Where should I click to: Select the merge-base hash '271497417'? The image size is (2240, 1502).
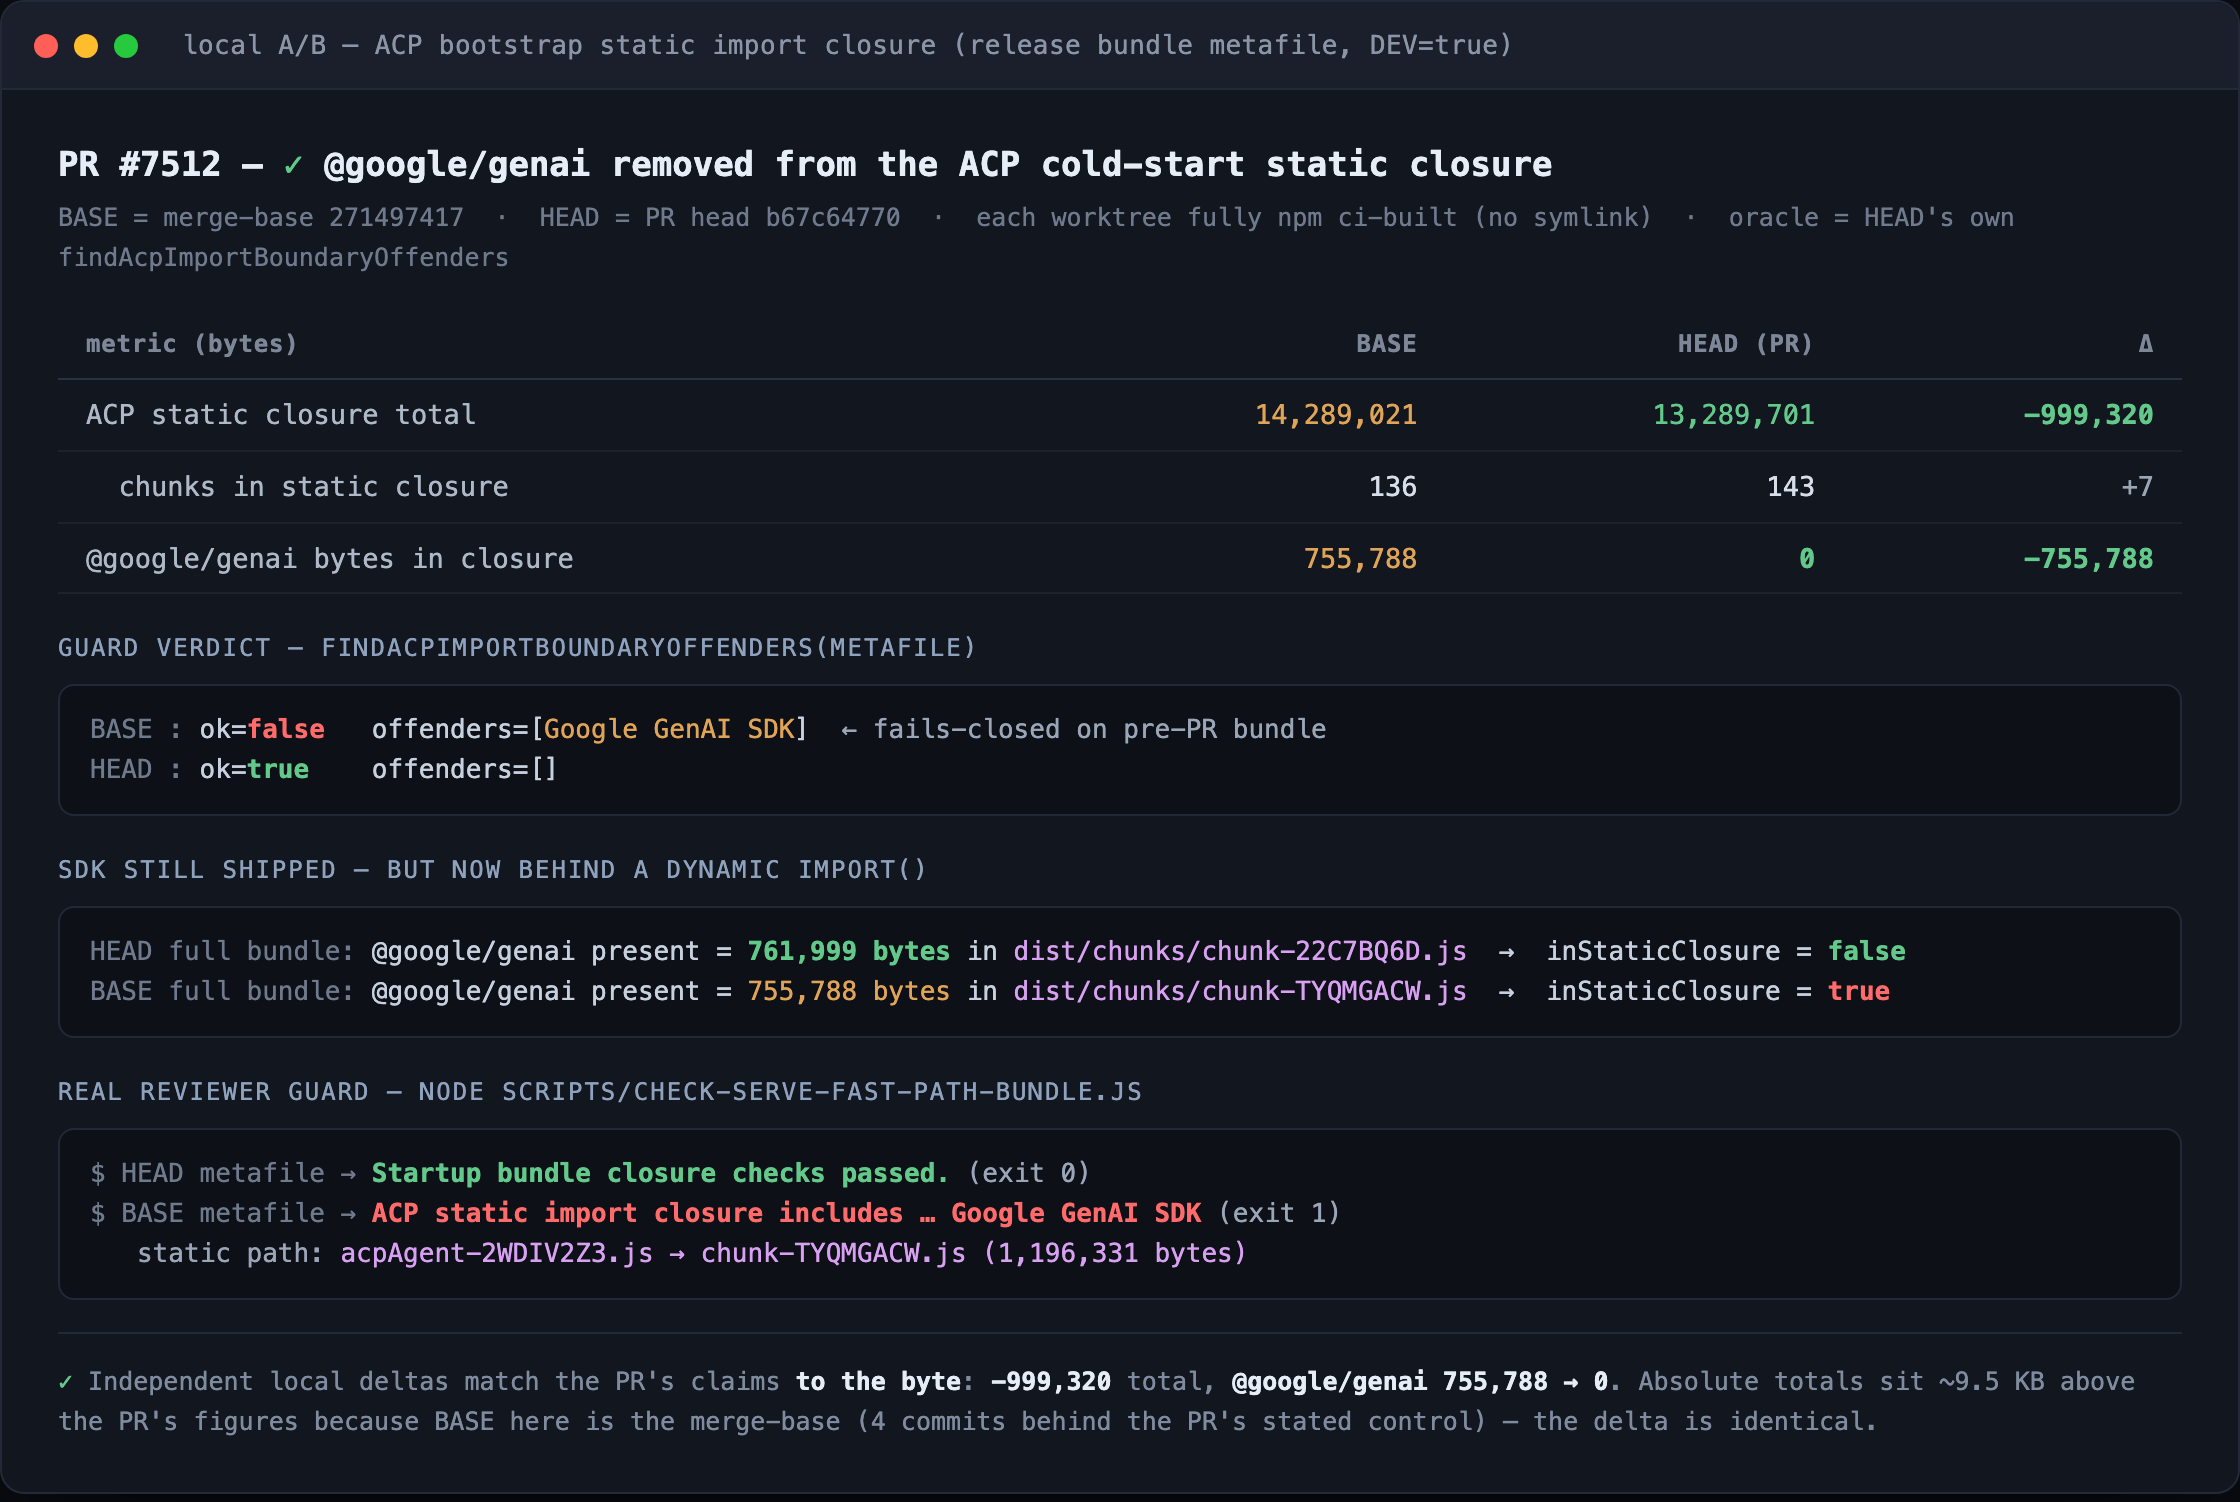point(397,218)
